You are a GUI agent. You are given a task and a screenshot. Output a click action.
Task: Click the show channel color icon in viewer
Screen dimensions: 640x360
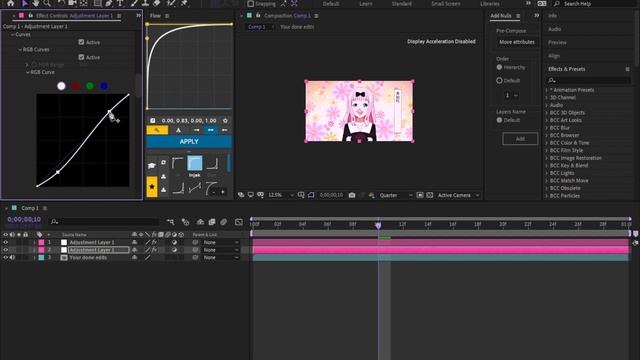[371, 195]
